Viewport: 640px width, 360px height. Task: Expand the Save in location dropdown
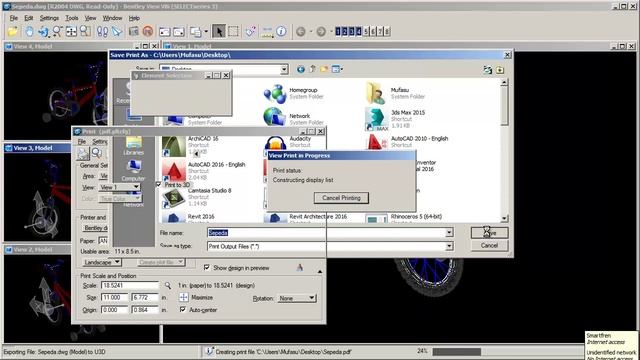pos(284,69)
